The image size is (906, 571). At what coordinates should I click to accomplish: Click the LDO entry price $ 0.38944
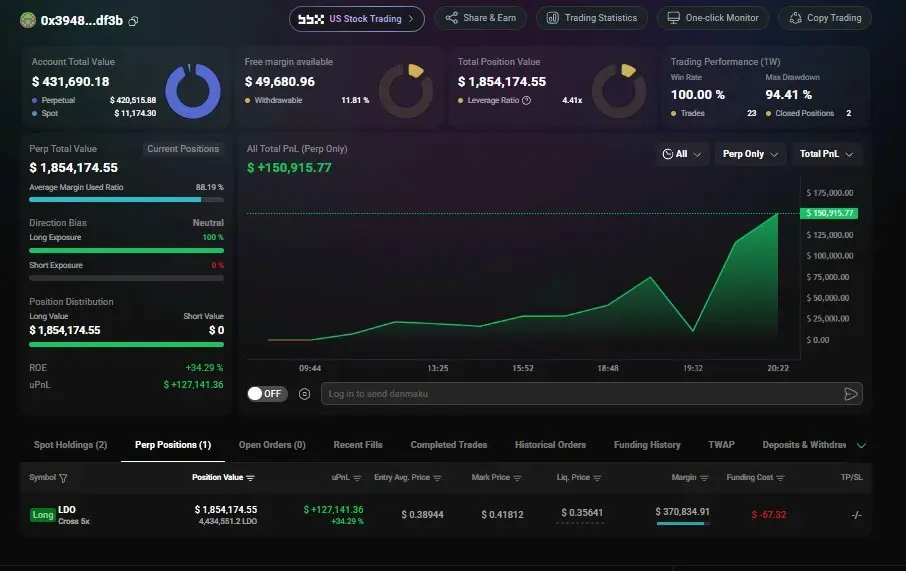pos(422,514)
